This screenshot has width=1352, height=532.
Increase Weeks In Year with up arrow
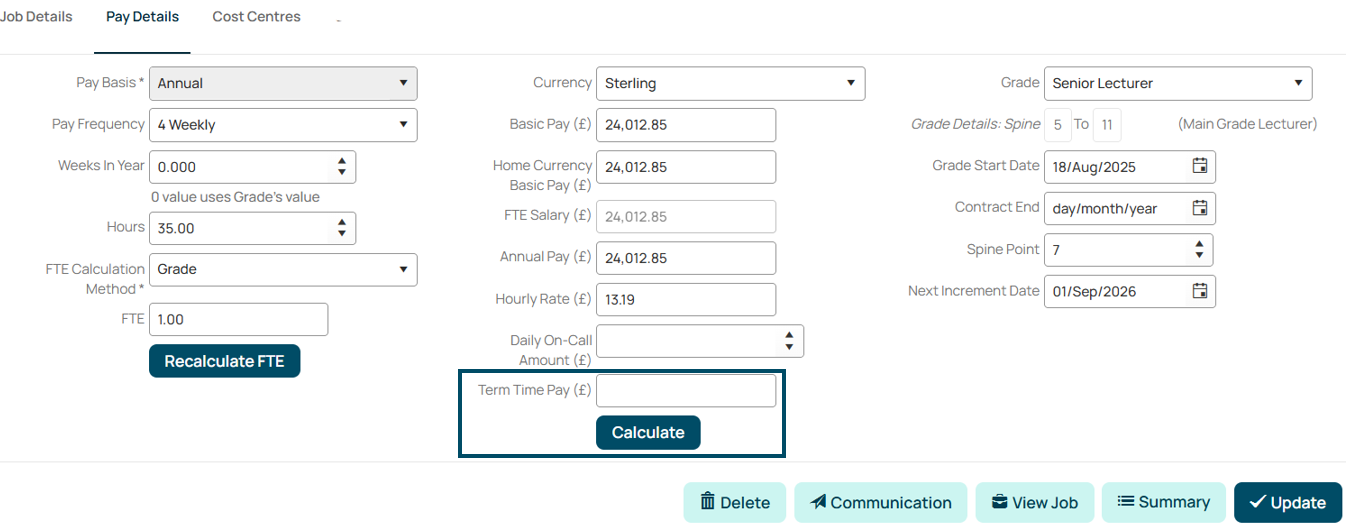342,161
